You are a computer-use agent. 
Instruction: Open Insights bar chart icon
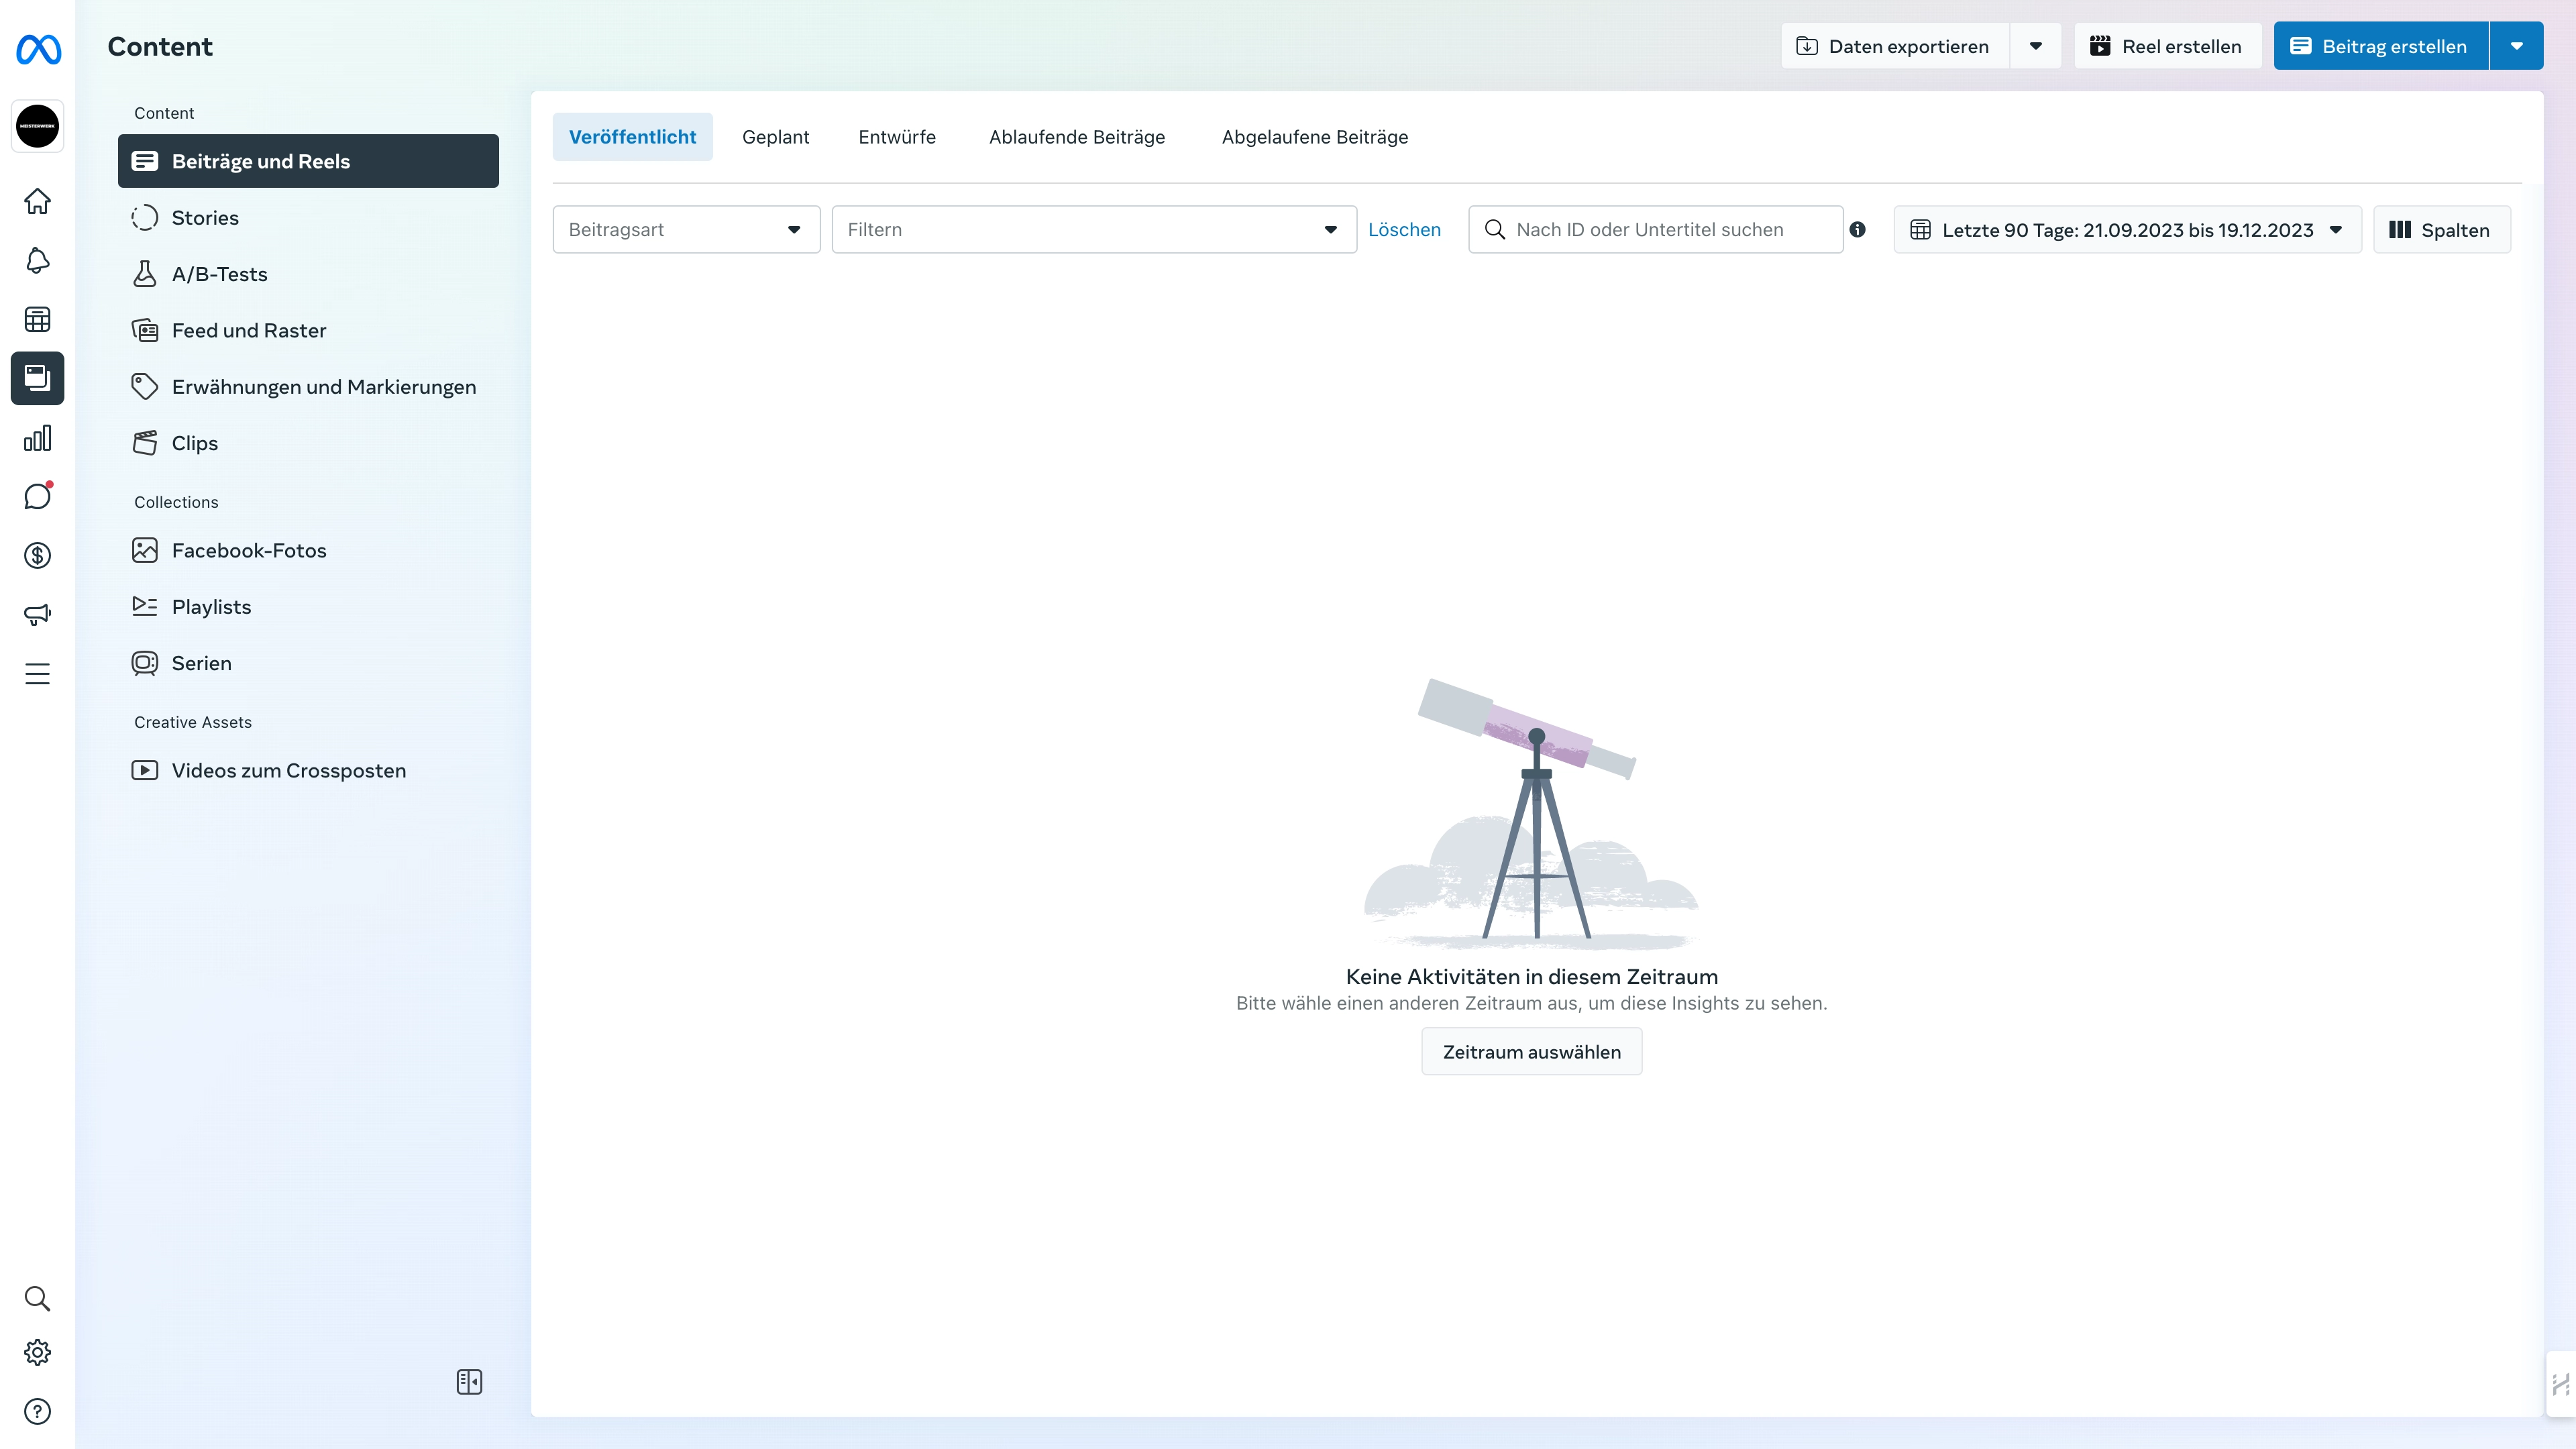[38, 438]
